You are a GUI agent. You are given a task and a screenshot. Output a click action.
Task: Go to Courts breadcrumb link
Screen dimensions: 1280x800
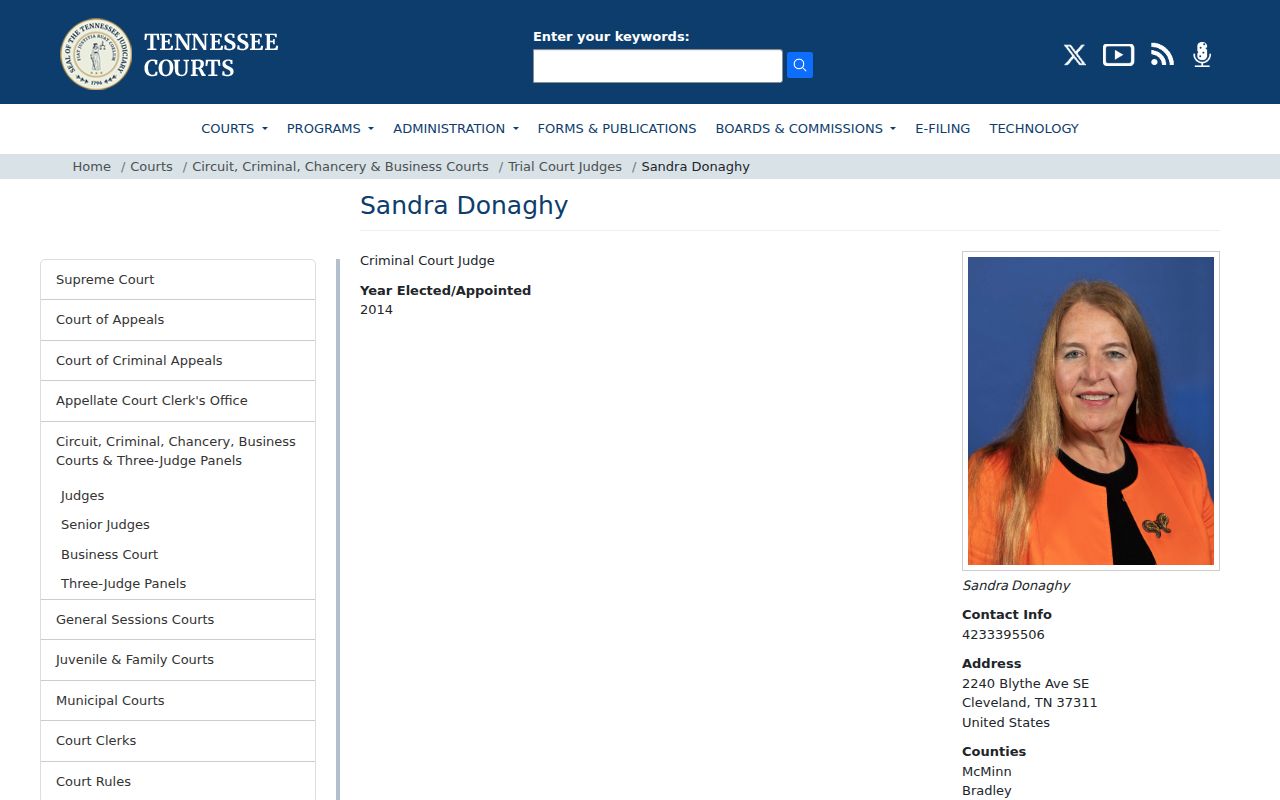tap(151, 167)
